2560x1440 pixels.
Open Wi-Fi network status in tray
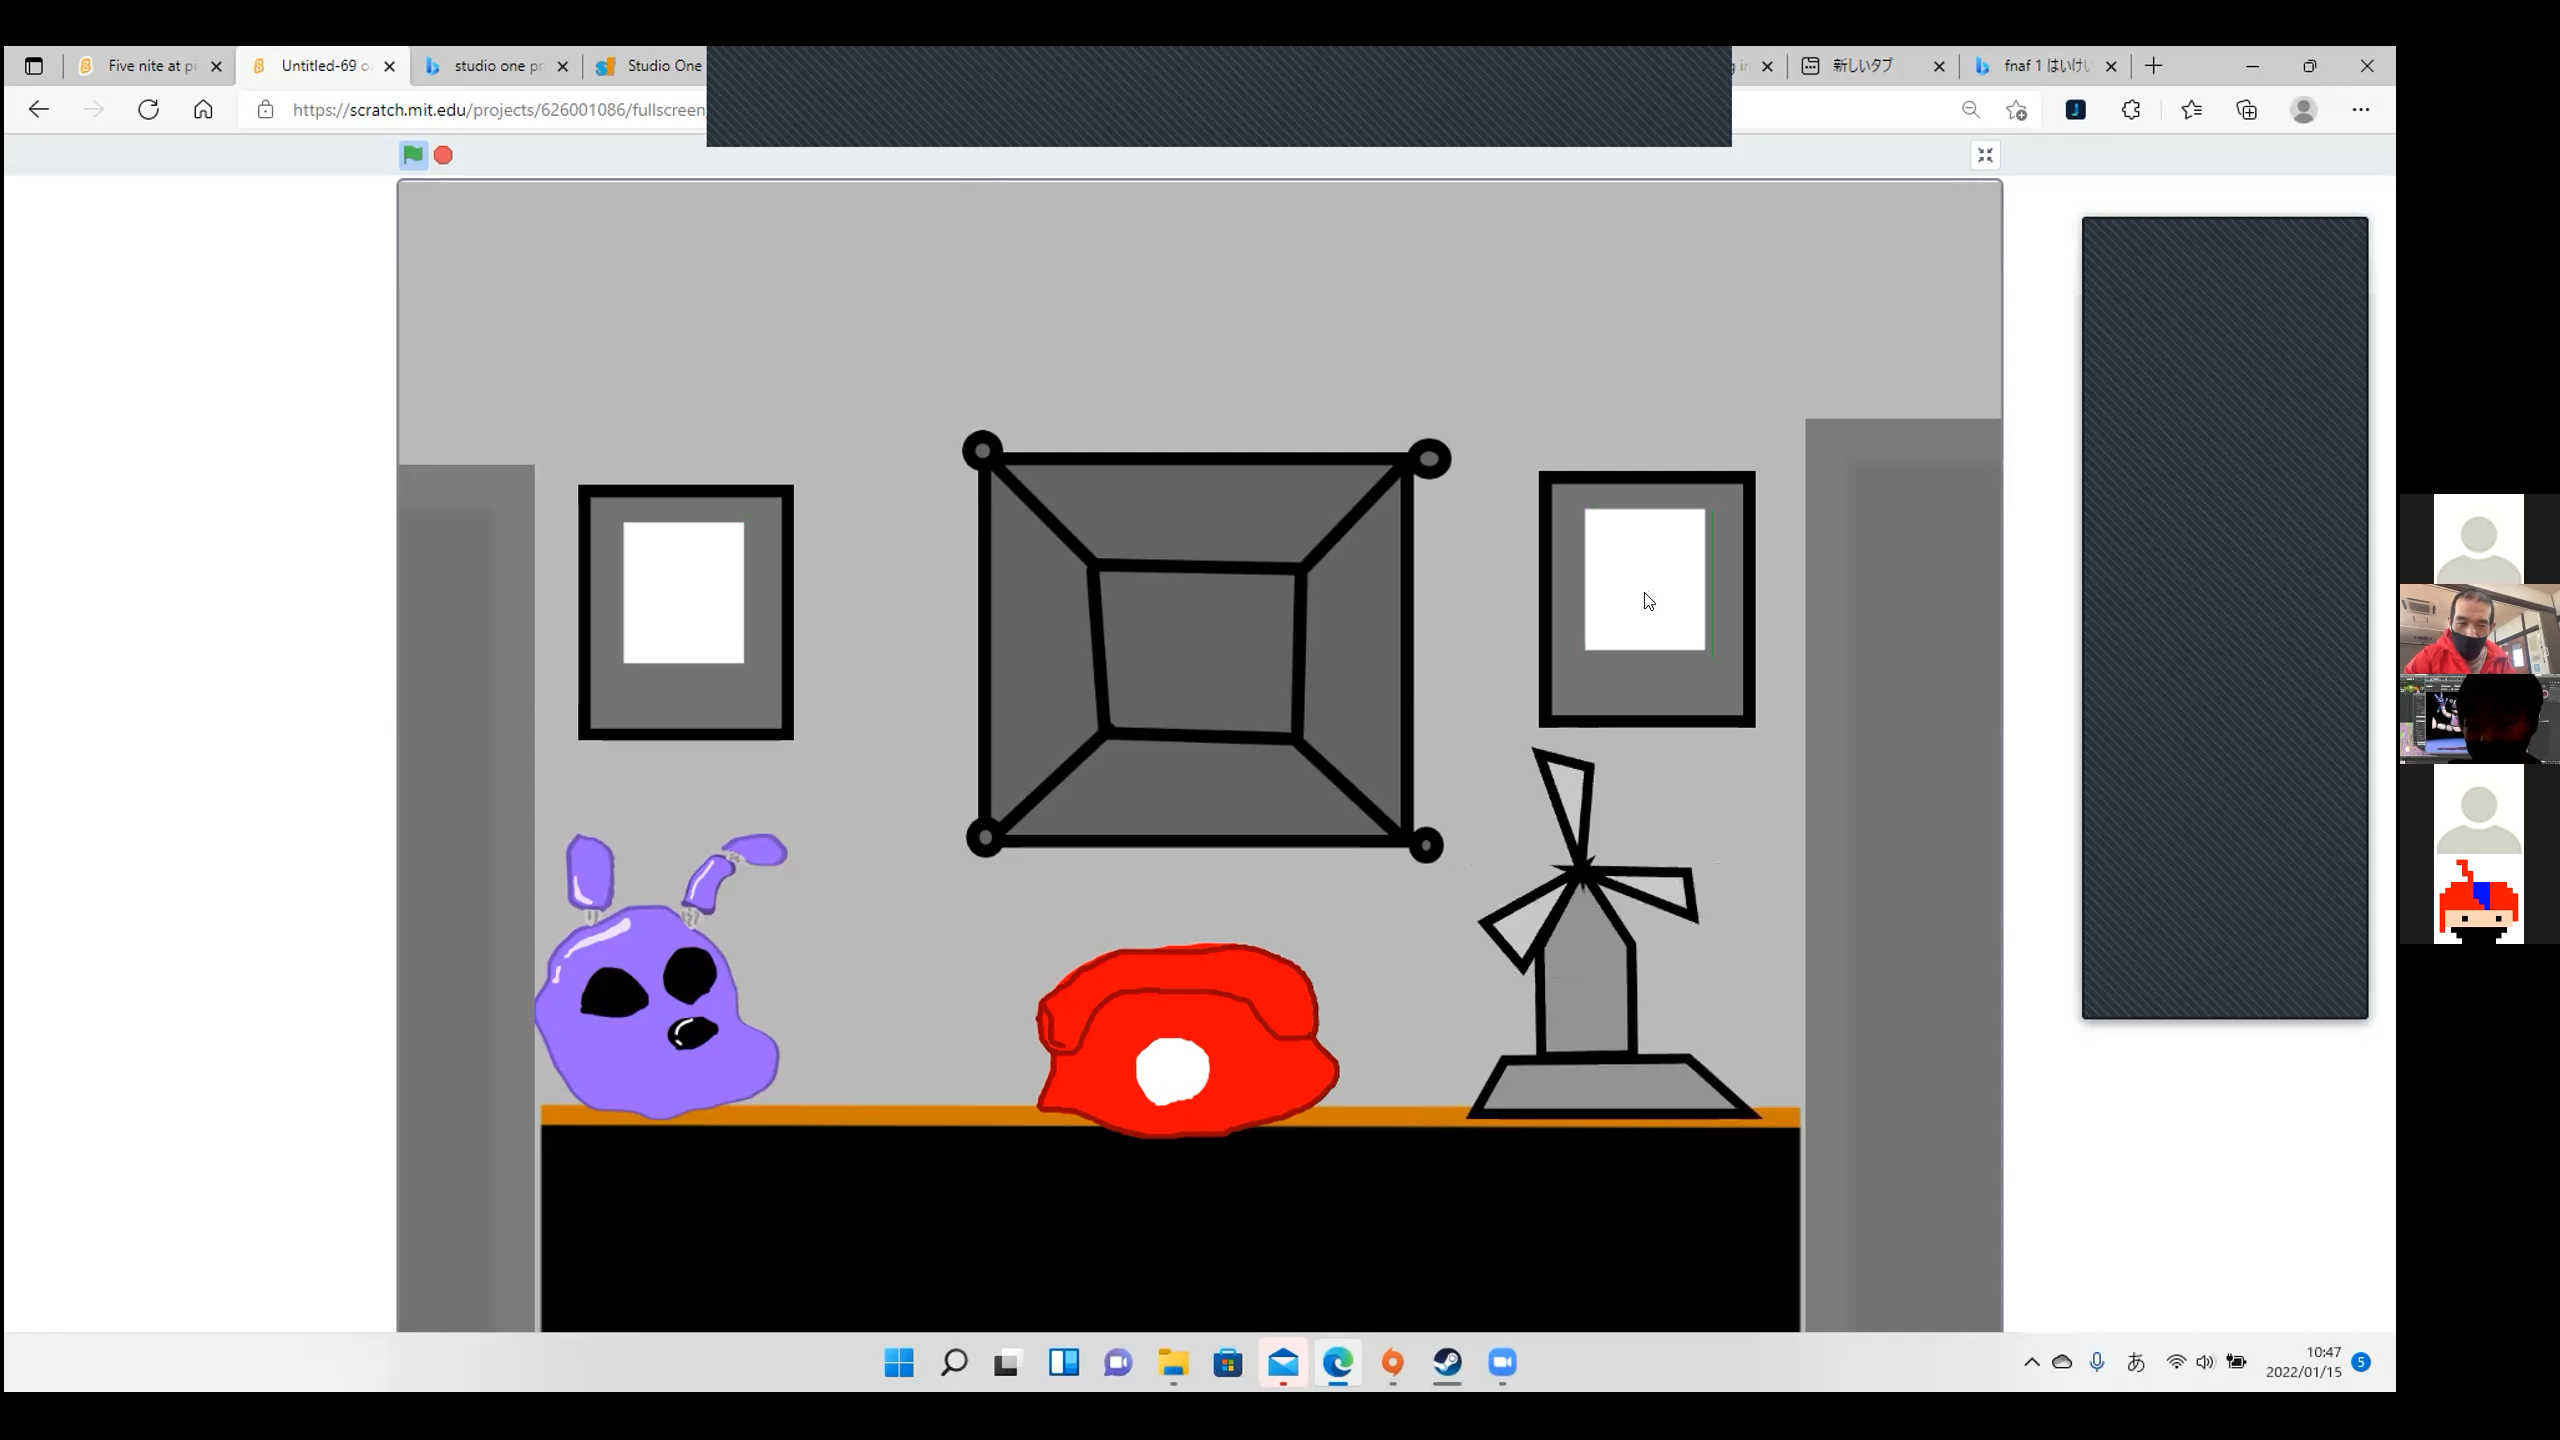point(2176,1362)
